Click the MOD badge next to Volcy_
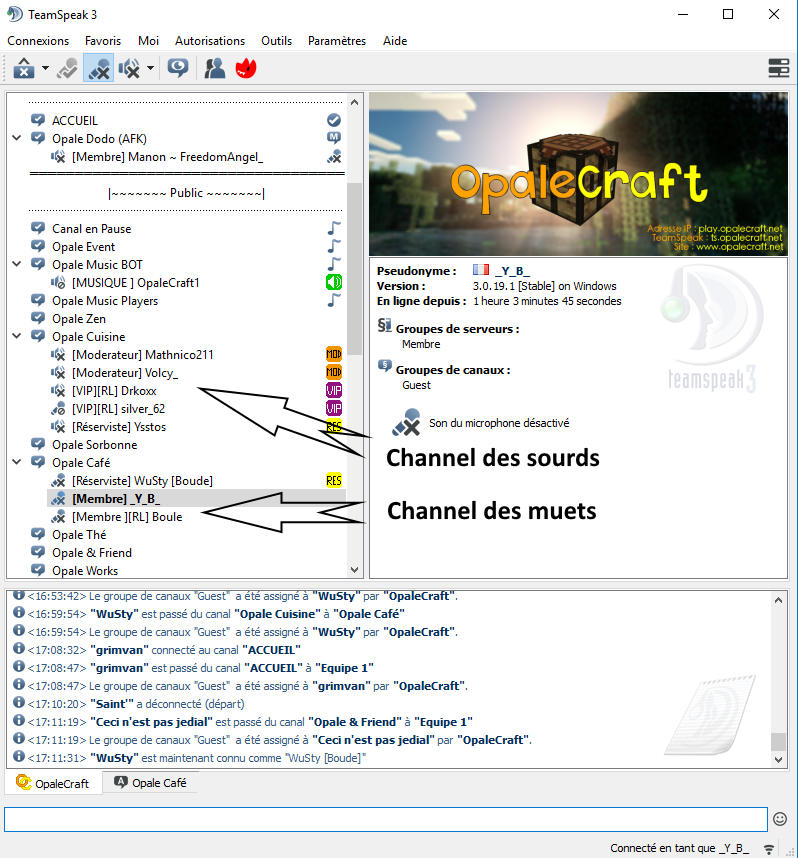Image resolution: width=798 pixels, height=858 pixels. tap(334, 373)
